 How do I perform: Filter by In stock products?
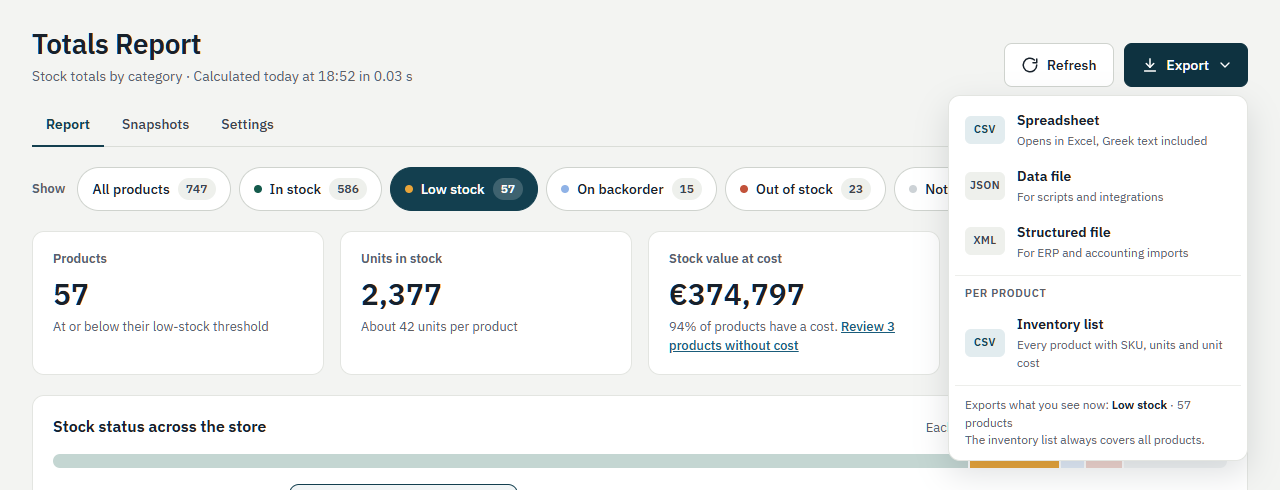pyautogui.click(x=310, y=189)
